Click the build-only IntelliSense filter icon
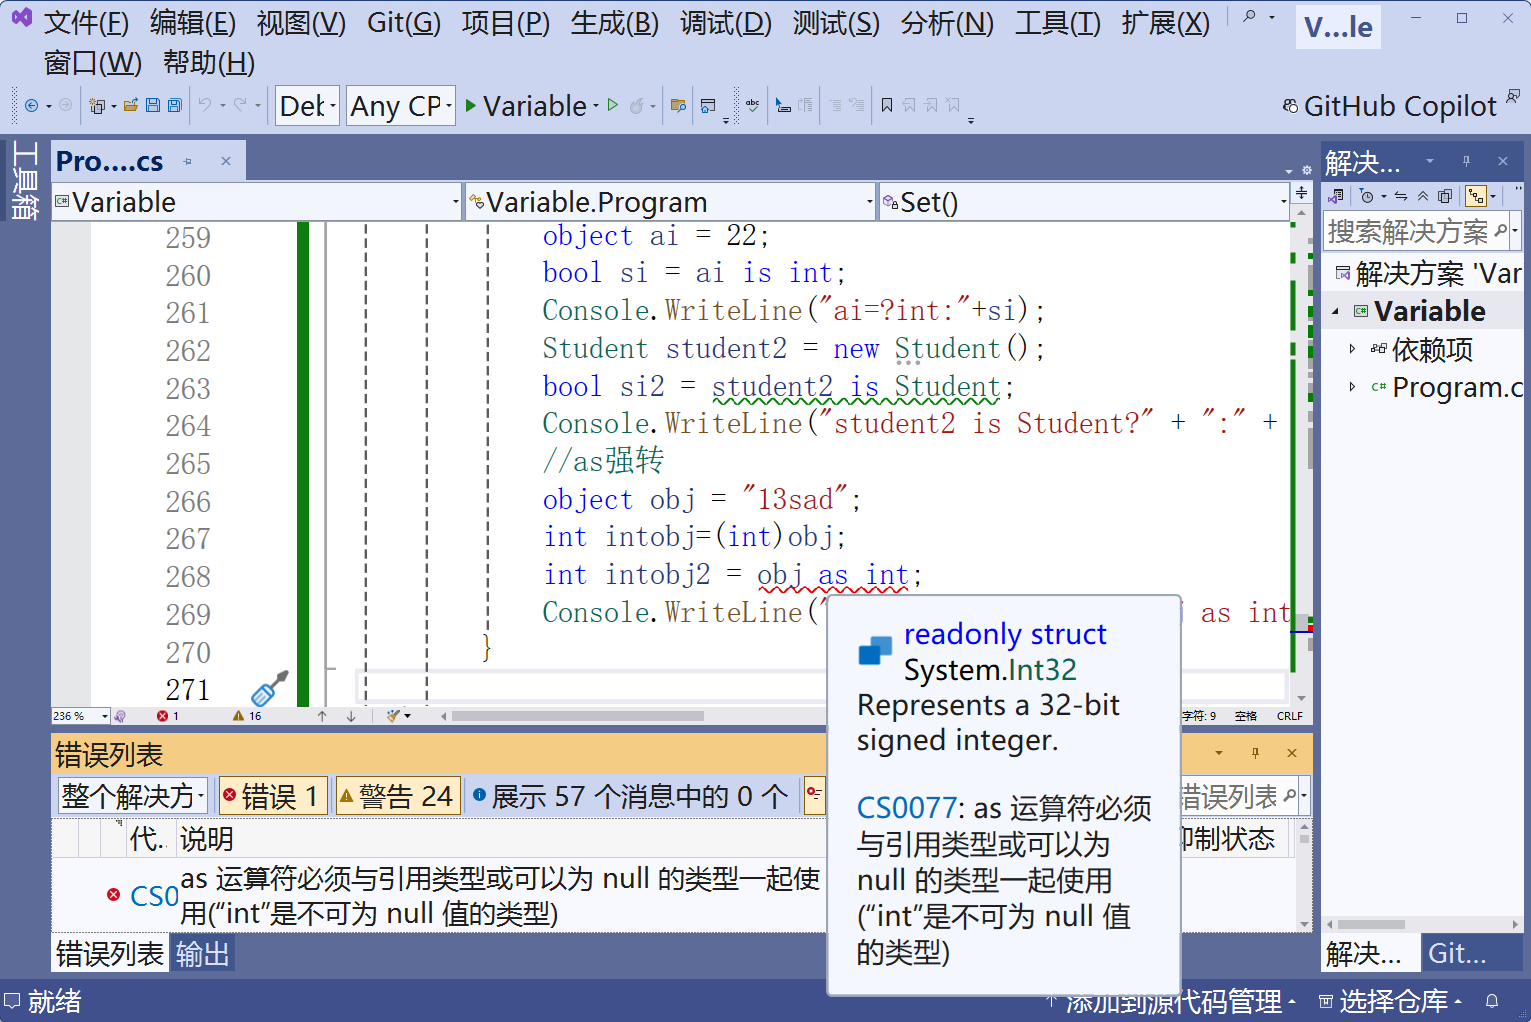Image resolution: width=1531 pixels, height=1022 pixels. coord(814,796)
